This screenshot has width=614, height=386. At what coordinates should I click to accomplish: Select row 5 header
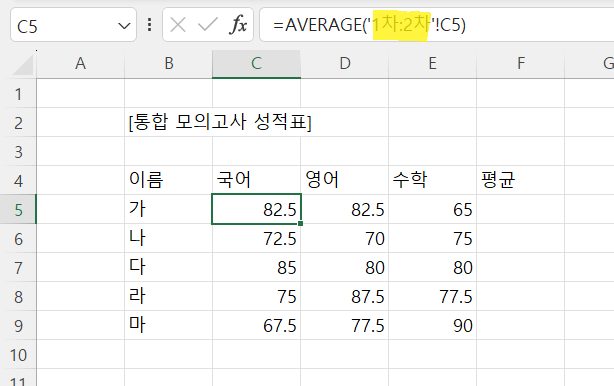(x=18, y=209)
